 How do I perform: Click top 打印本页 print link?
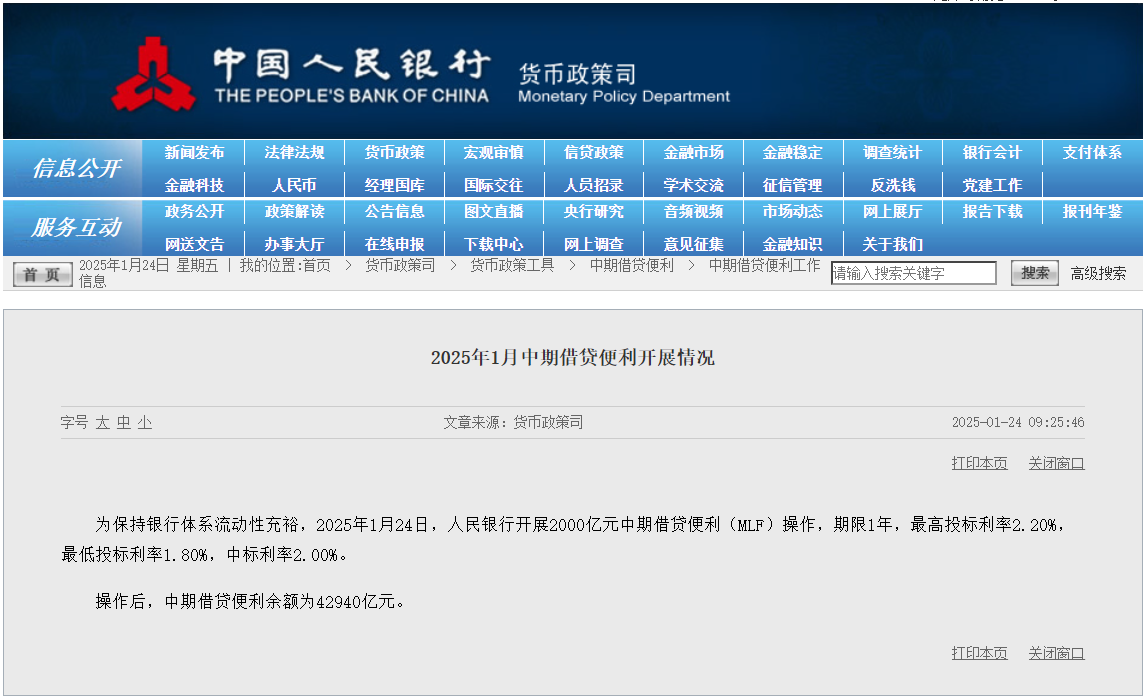click(x=979, y=464)
